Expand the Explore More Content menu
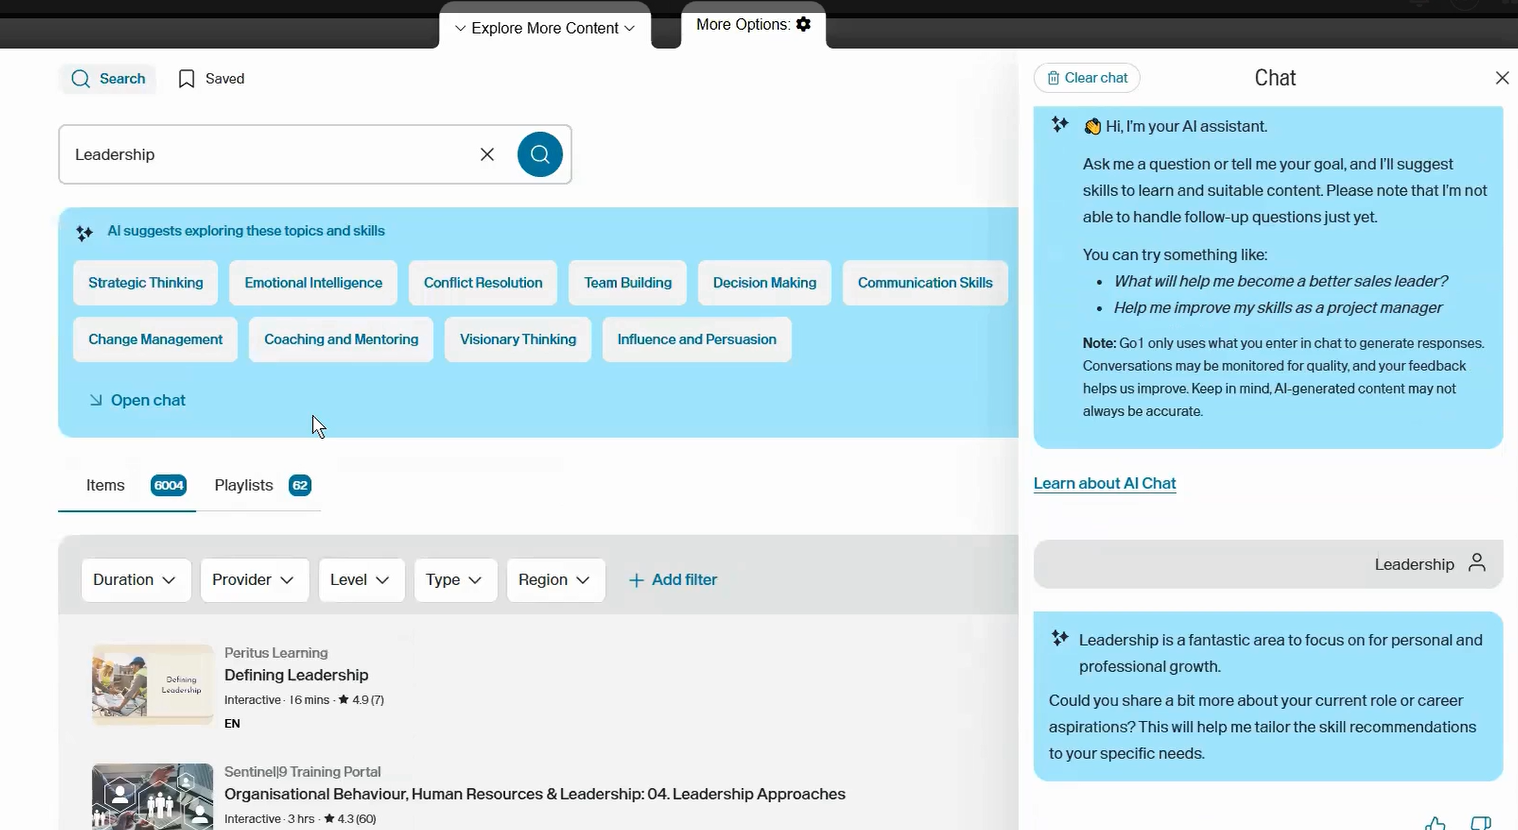This screenshot has height=830, width=1518. [x=544, y=28]
